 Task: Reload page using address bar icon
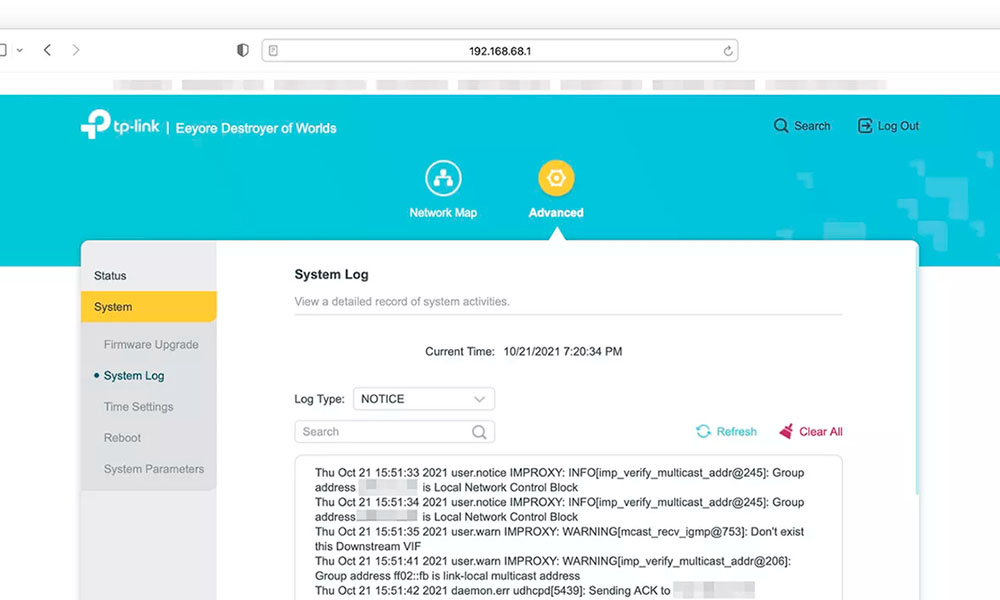coord(728,50)
